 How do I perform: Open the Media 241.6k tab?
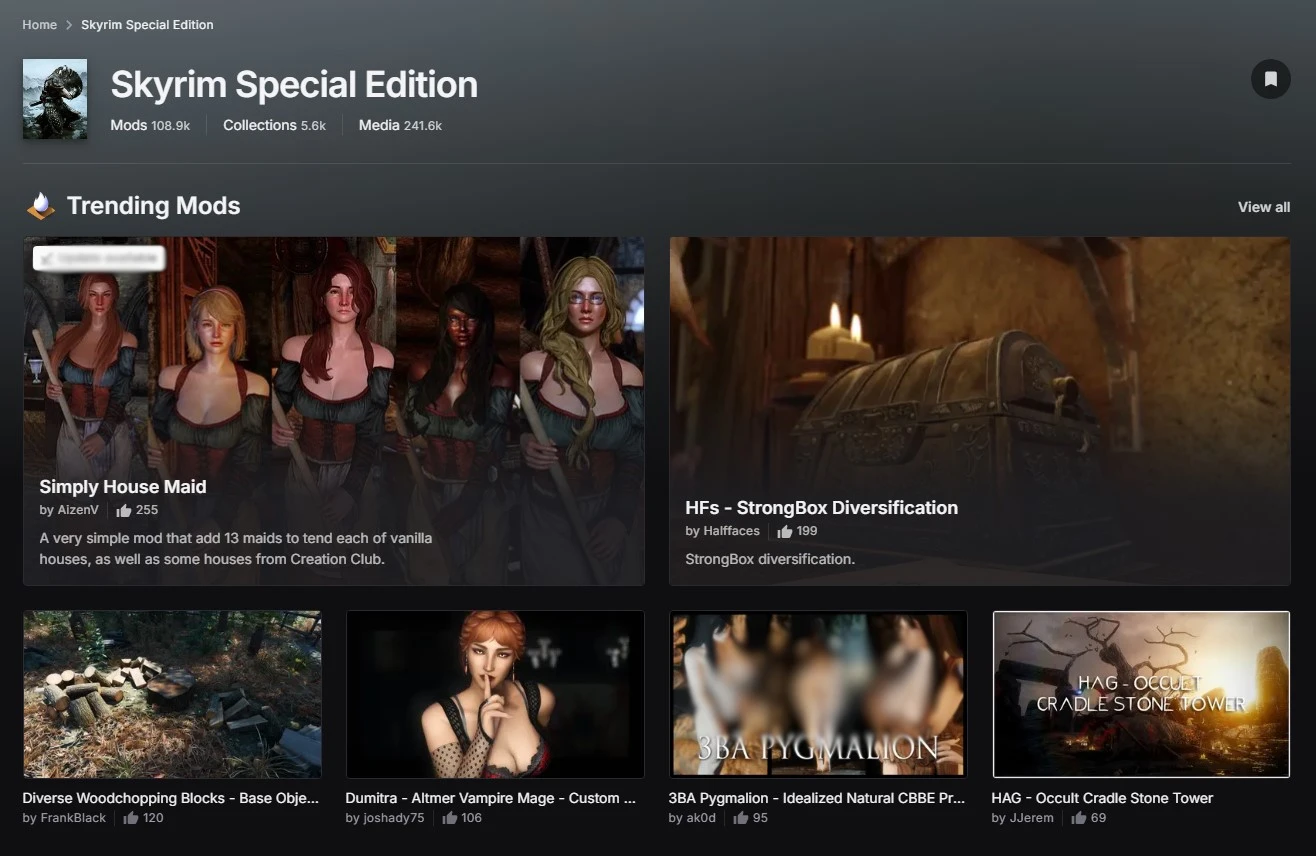coord(400,125)
